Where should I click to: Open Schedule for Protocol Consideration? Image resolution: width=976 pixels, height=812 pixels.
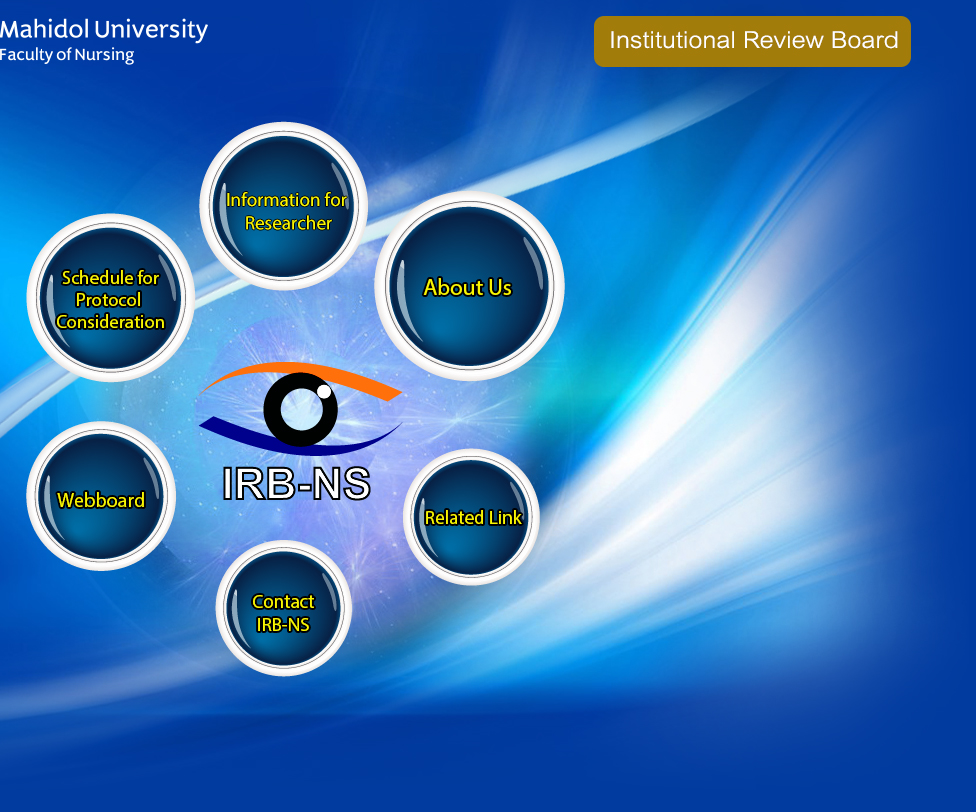point(111,298)
